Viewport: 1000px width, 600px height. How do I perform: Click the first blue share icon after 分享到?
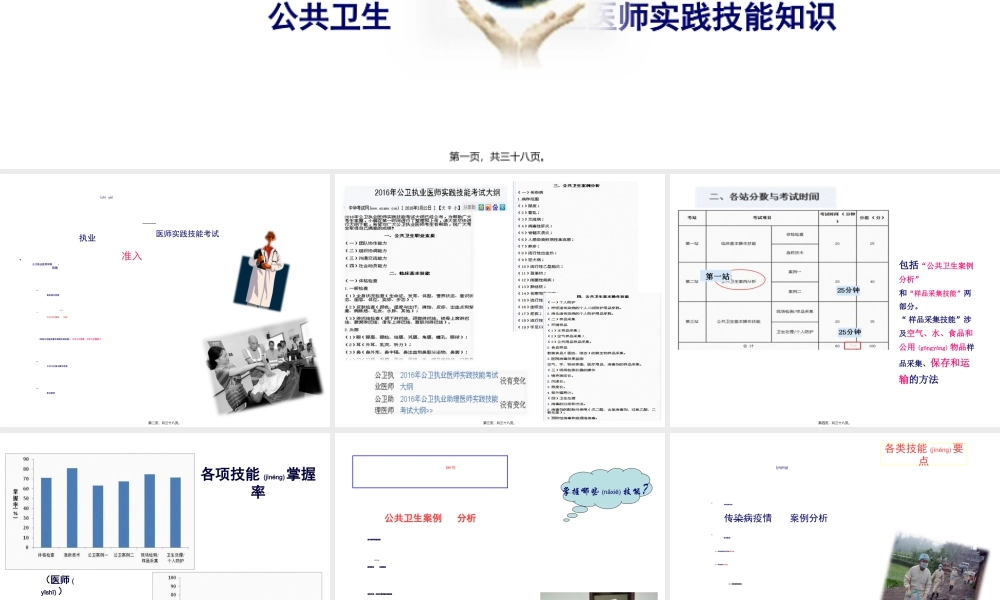coord(495,208)
